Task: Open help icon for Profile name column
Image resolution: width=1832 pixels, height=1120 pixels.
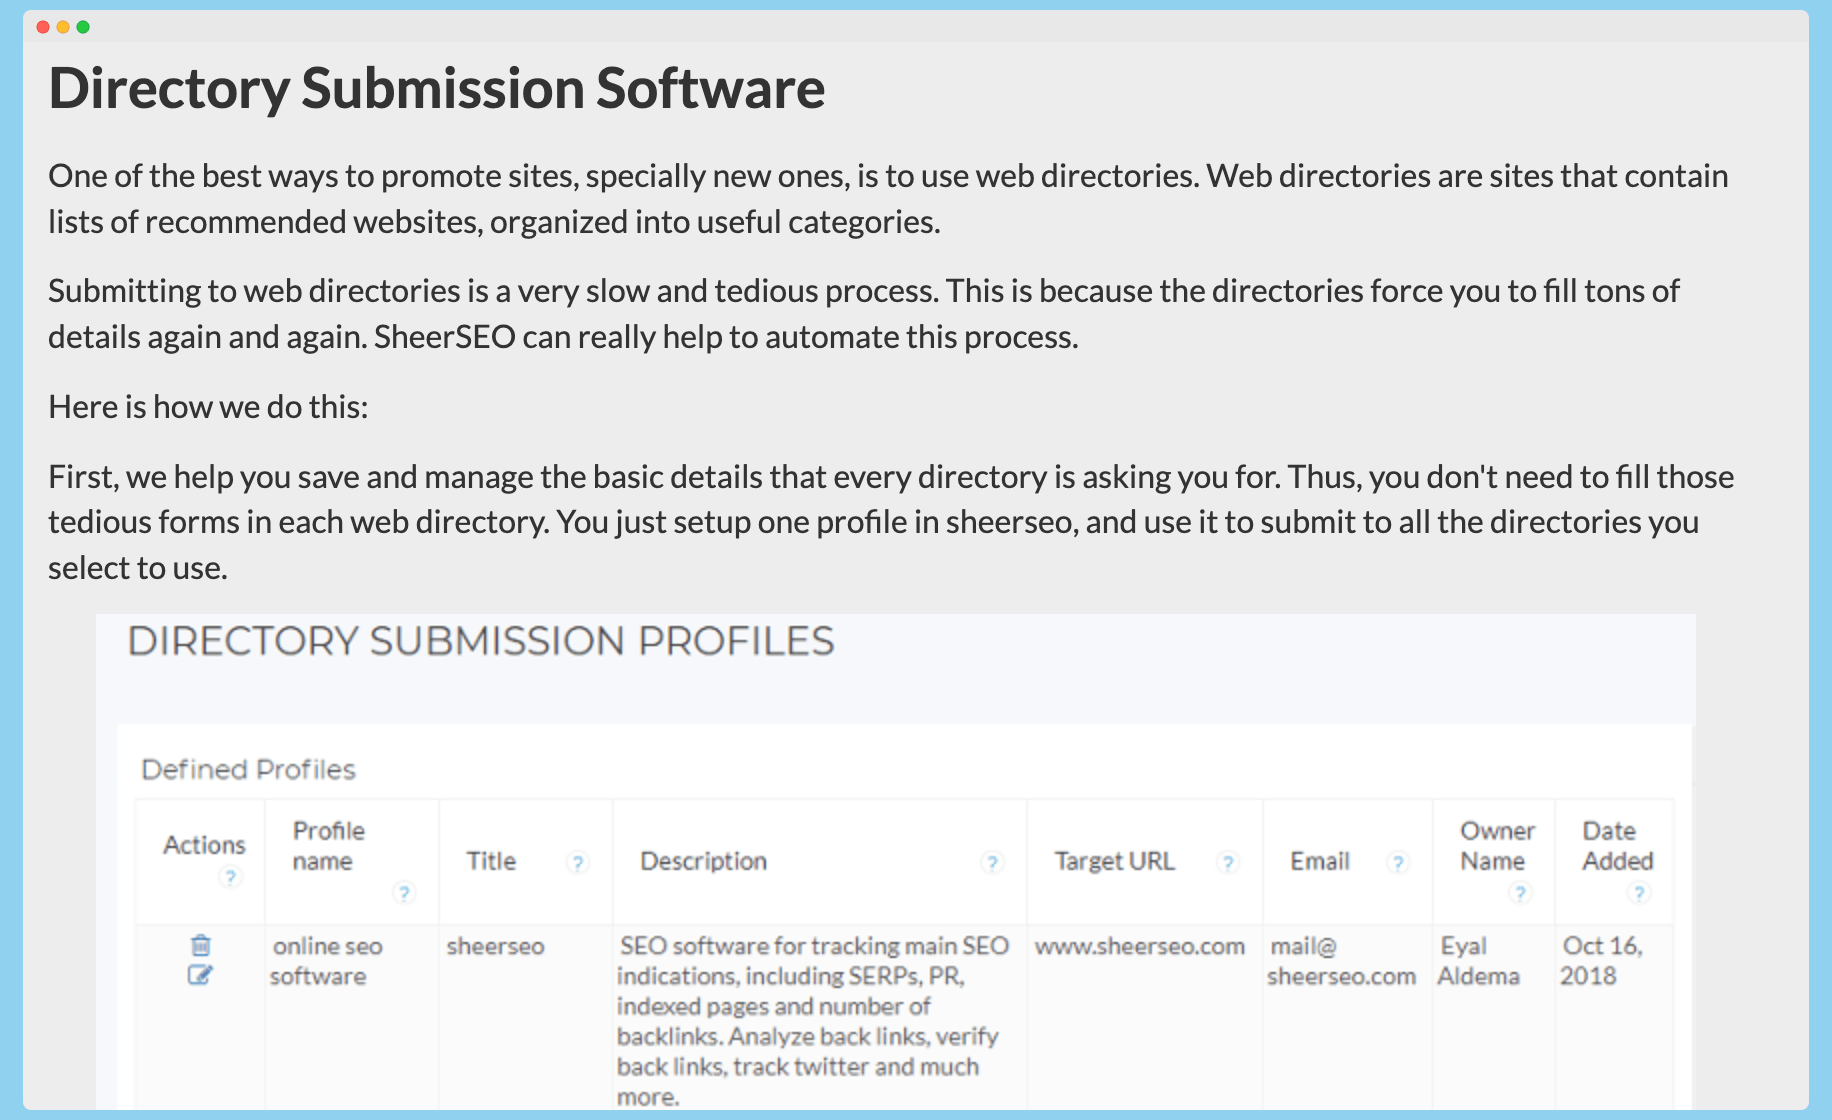Action: [404, 892]
